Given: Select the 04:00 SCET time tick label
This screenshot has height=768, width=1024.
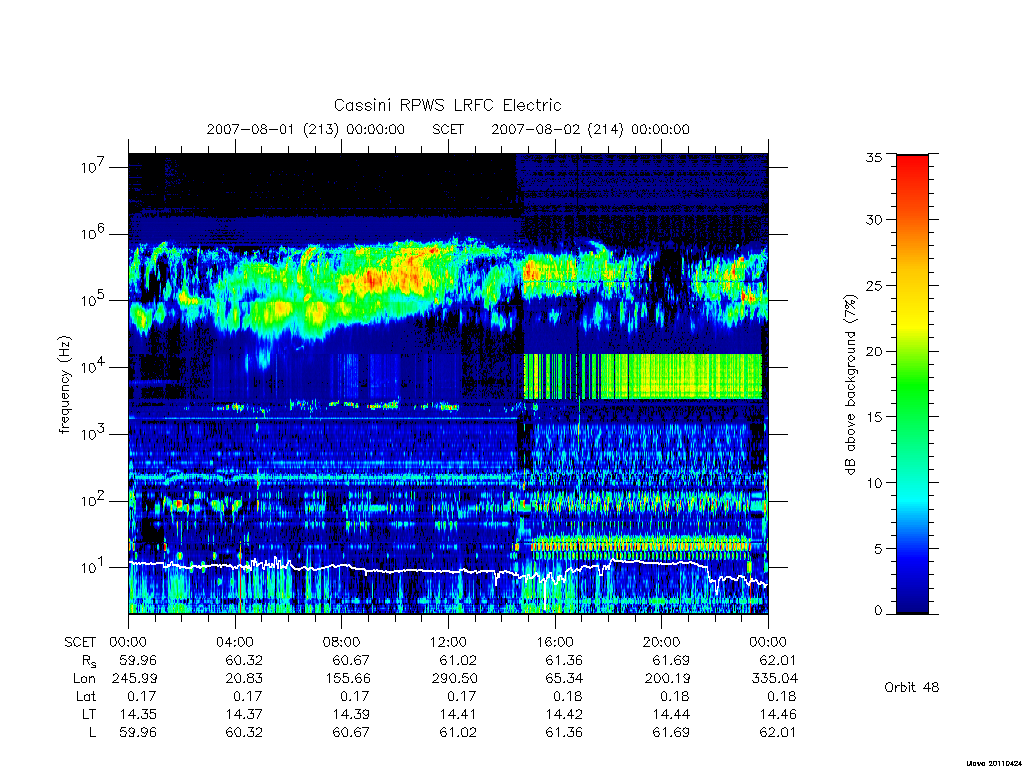Looking at the screenshot, I should pyautogui.click(x=235, y=642).
